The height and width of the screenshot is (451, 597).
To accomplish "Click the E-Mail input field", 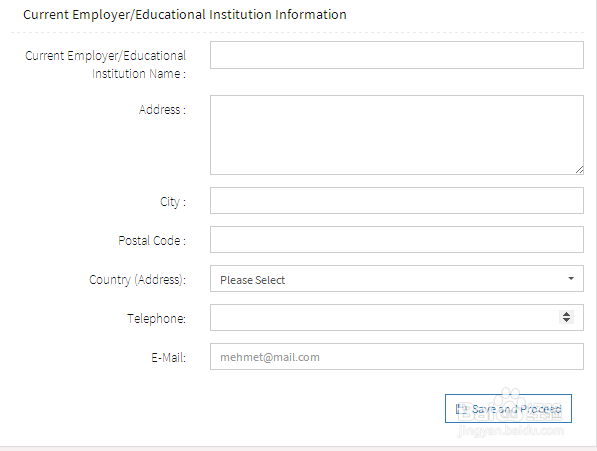I will click(397, 357).
